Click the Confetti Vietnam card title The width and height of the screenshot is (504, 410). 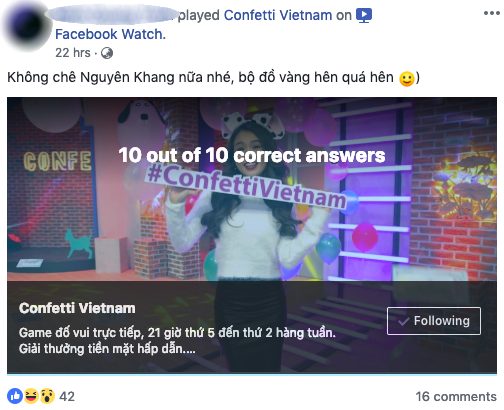coord(77,308)
